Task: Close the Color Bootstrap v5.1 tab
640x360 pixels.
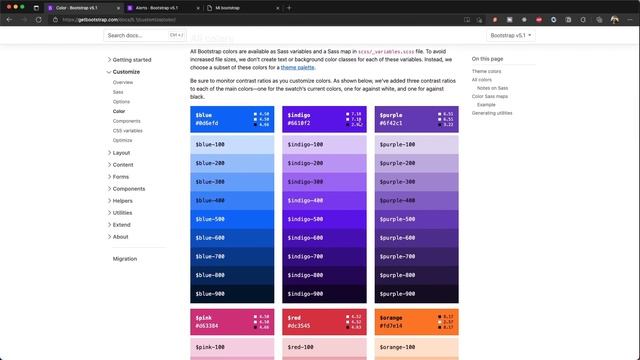Action: click(x=118, y=8)
